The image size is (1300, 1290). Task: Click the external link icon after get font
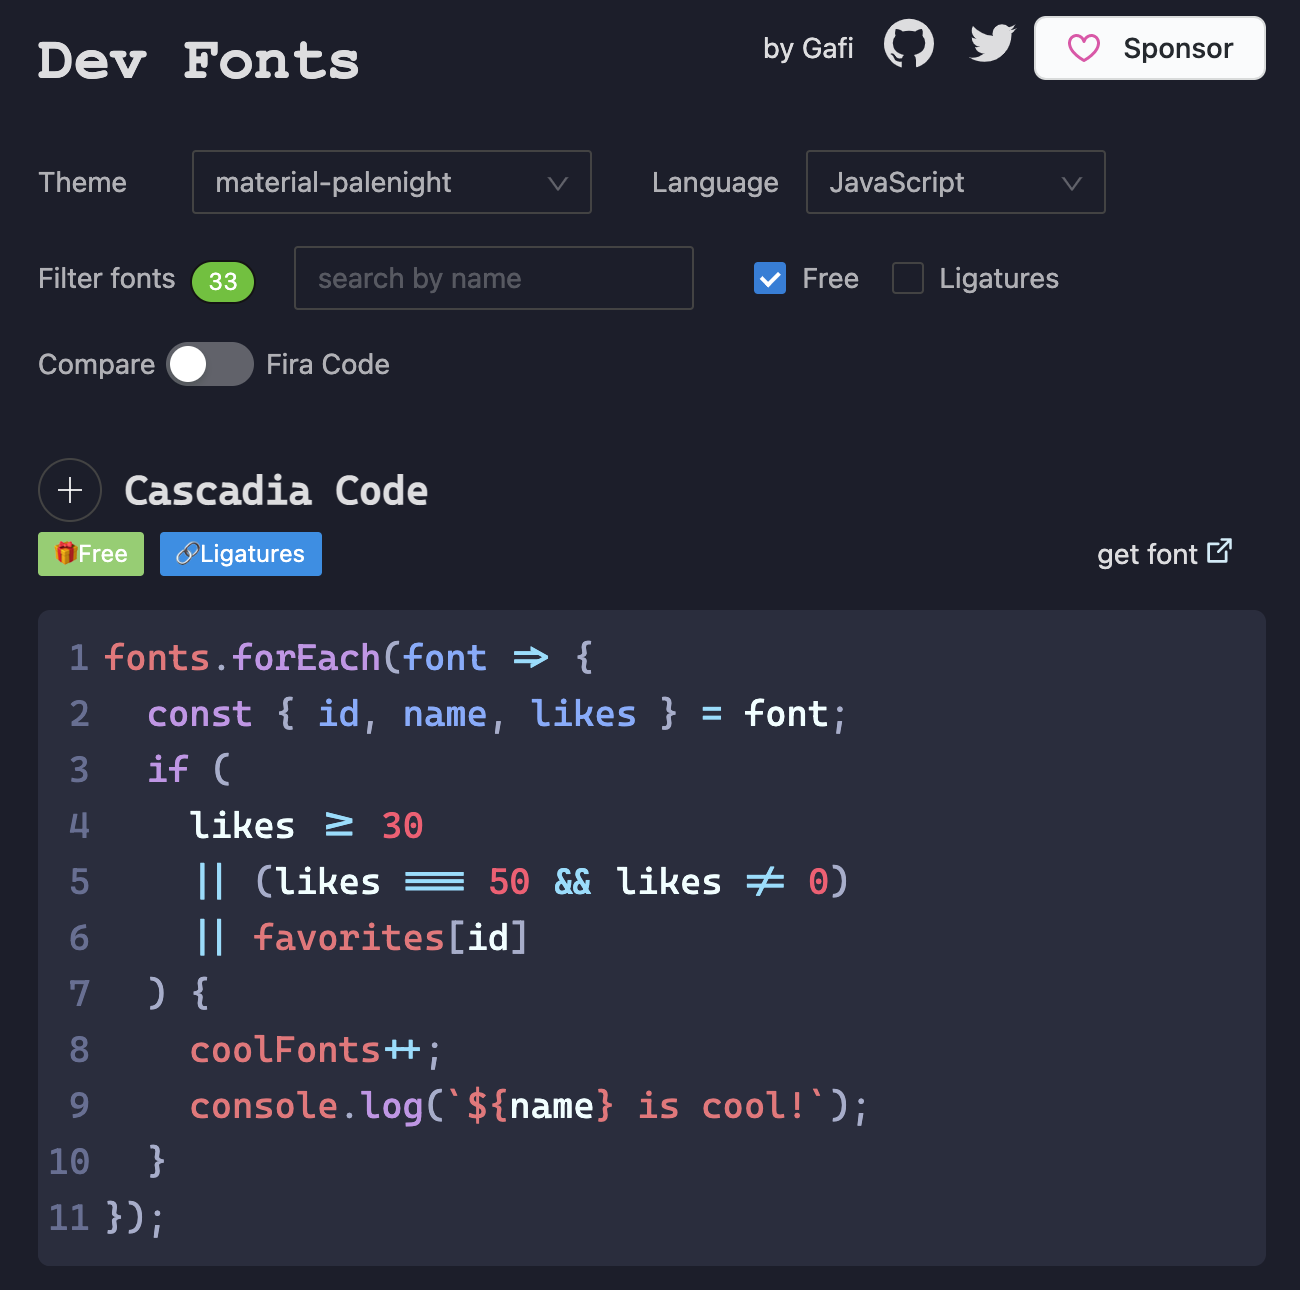pos(1219,551)
